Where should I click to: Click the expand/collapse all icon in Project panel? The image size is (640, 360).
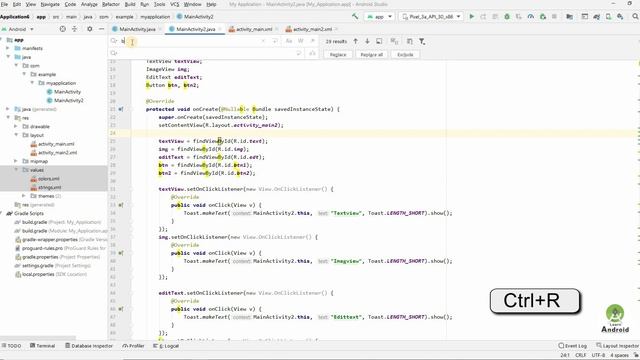click(x=74, y=29)
